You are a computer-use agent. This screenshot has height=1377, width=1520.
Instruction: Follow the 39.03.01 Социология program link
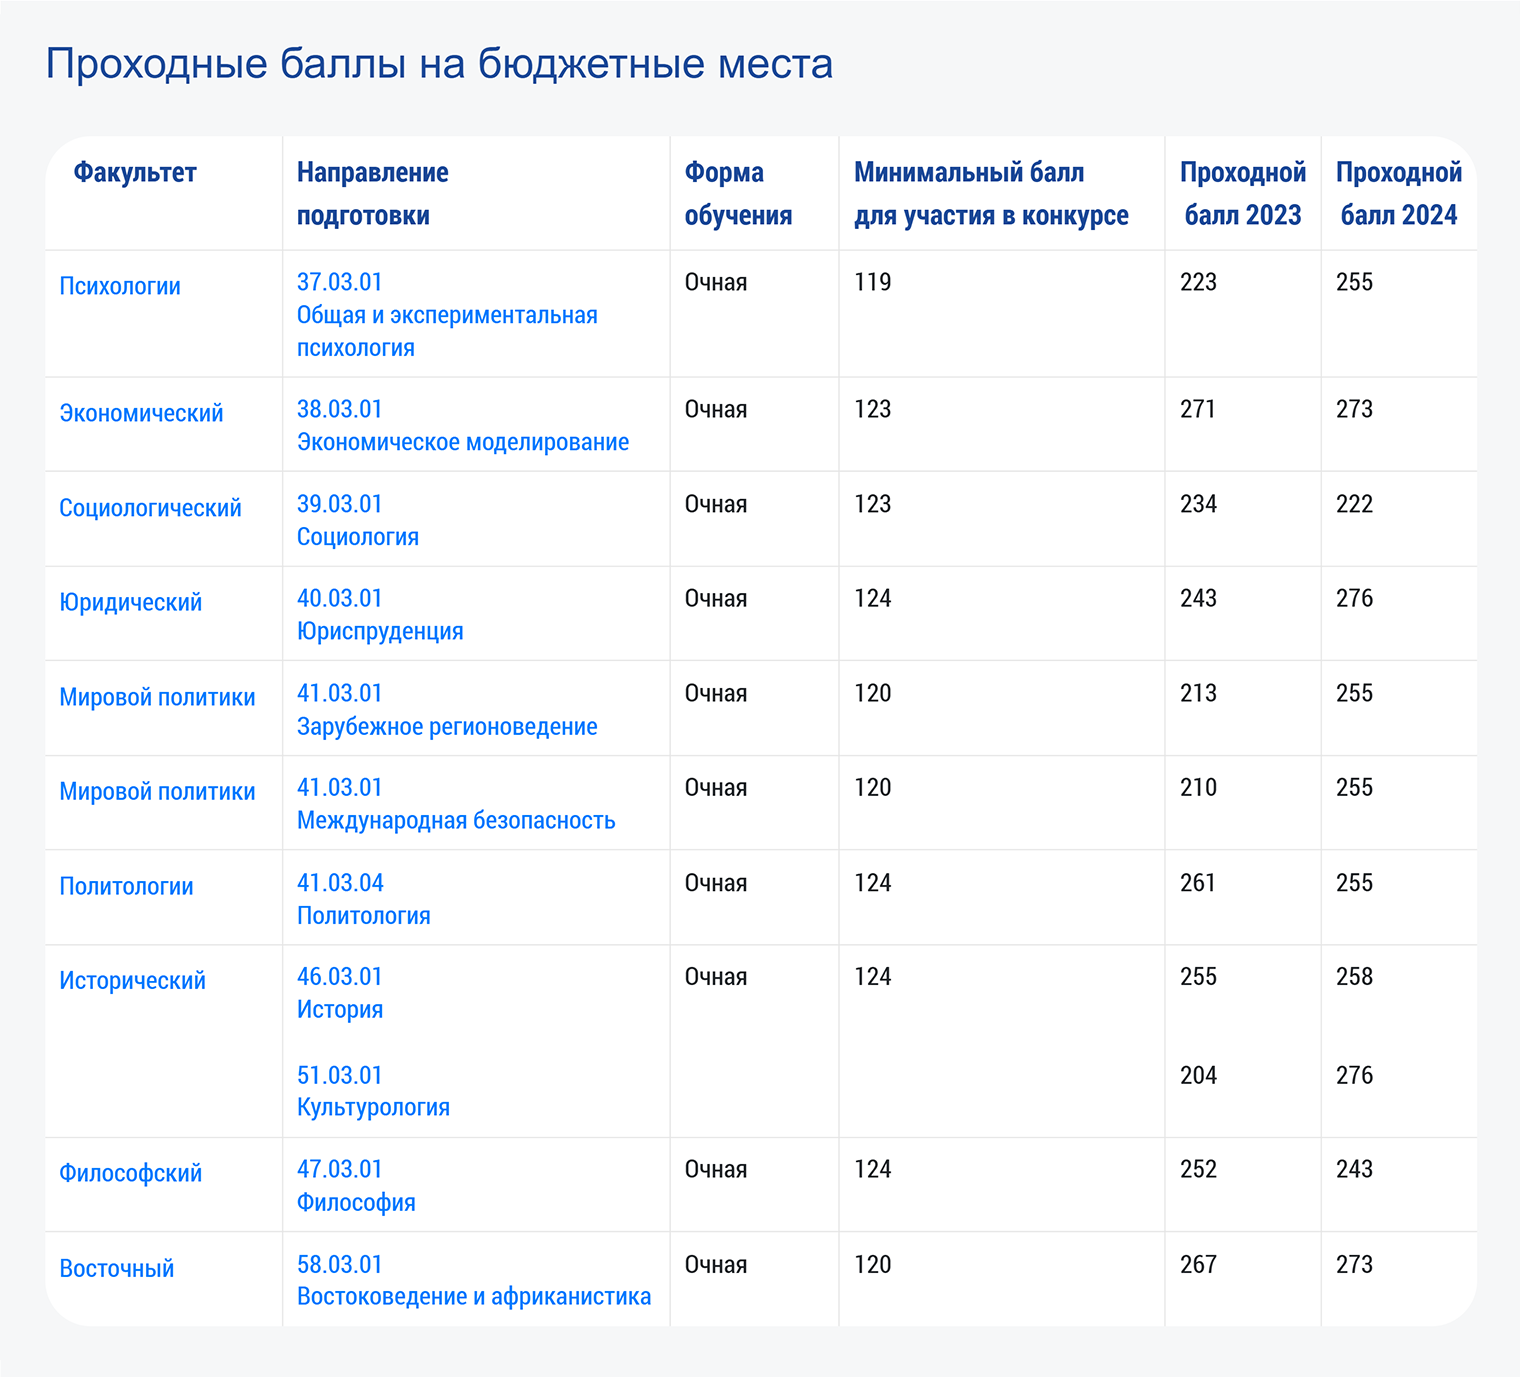tap(358, 521)
